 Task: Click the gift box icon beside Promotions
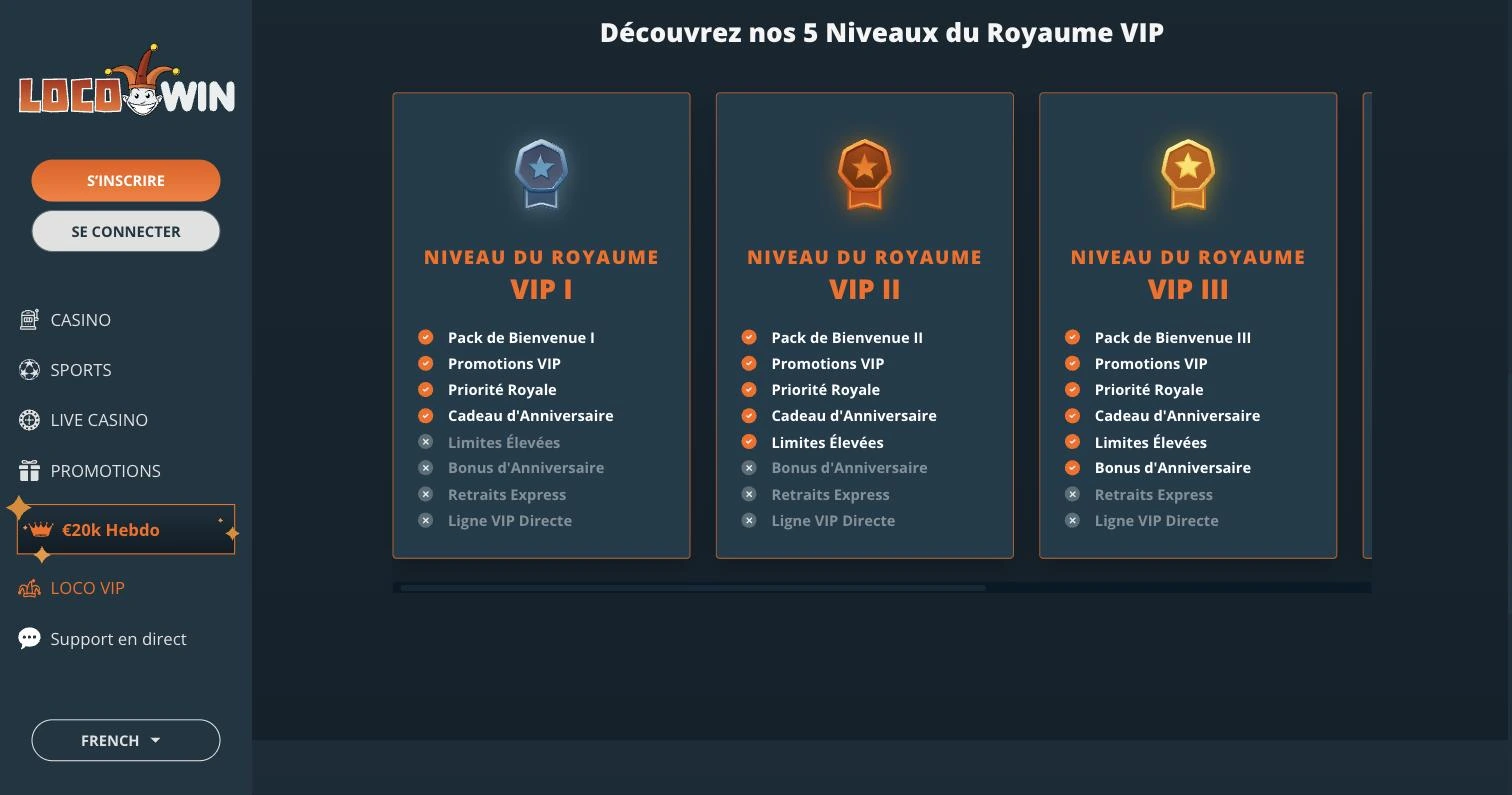pos(29,470)
